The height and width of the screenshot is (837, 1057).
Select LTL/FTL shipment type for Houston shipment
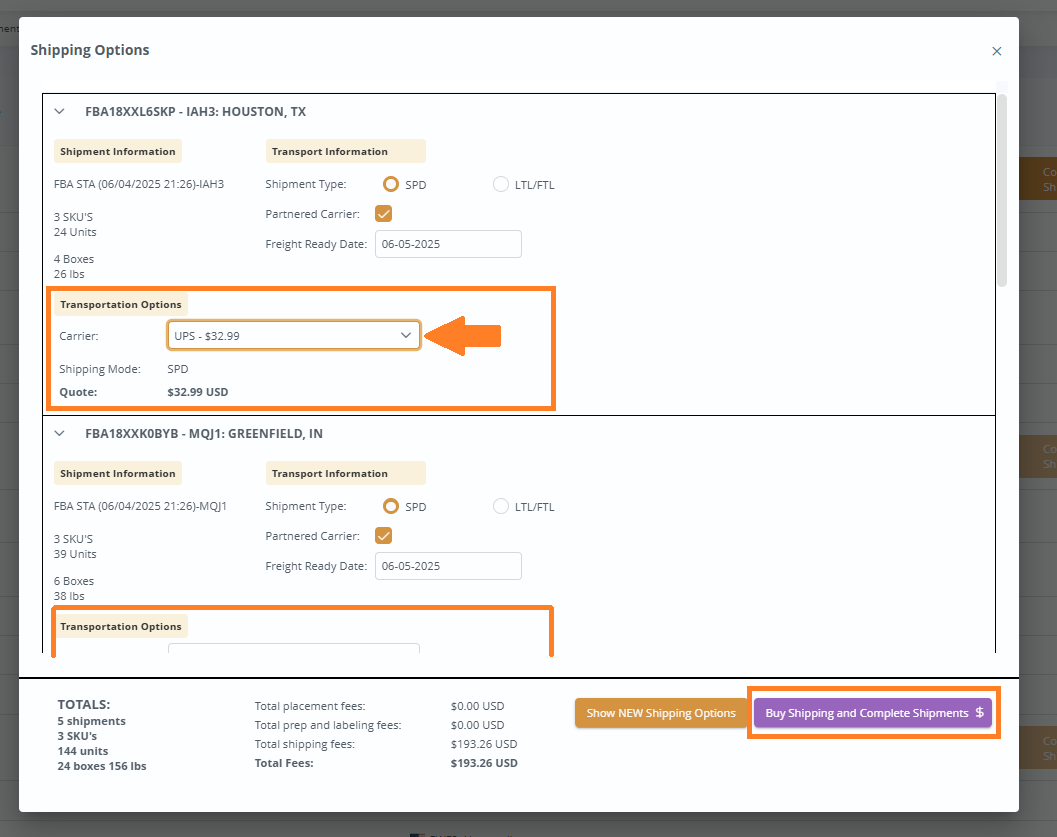[x=500, y=184]
